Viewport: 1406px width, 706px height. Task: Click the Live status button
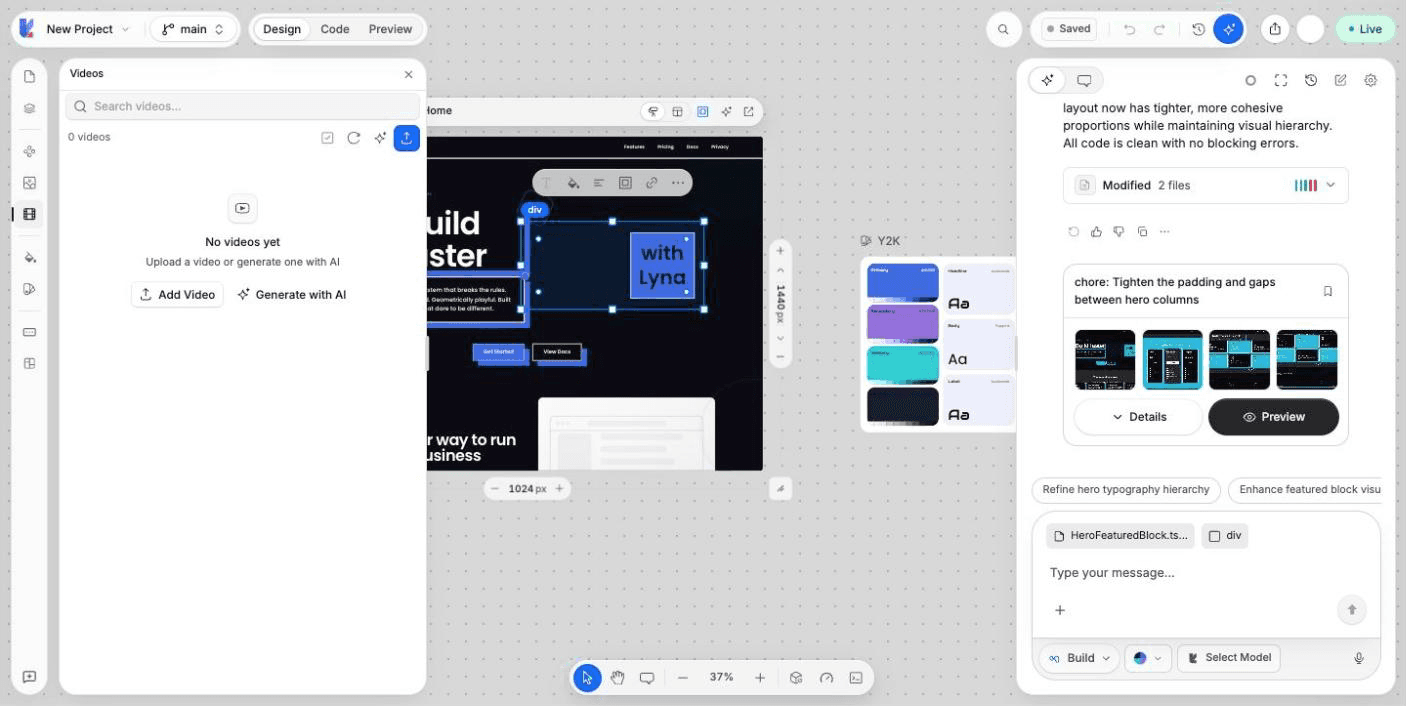click(x=1365, y=29)
